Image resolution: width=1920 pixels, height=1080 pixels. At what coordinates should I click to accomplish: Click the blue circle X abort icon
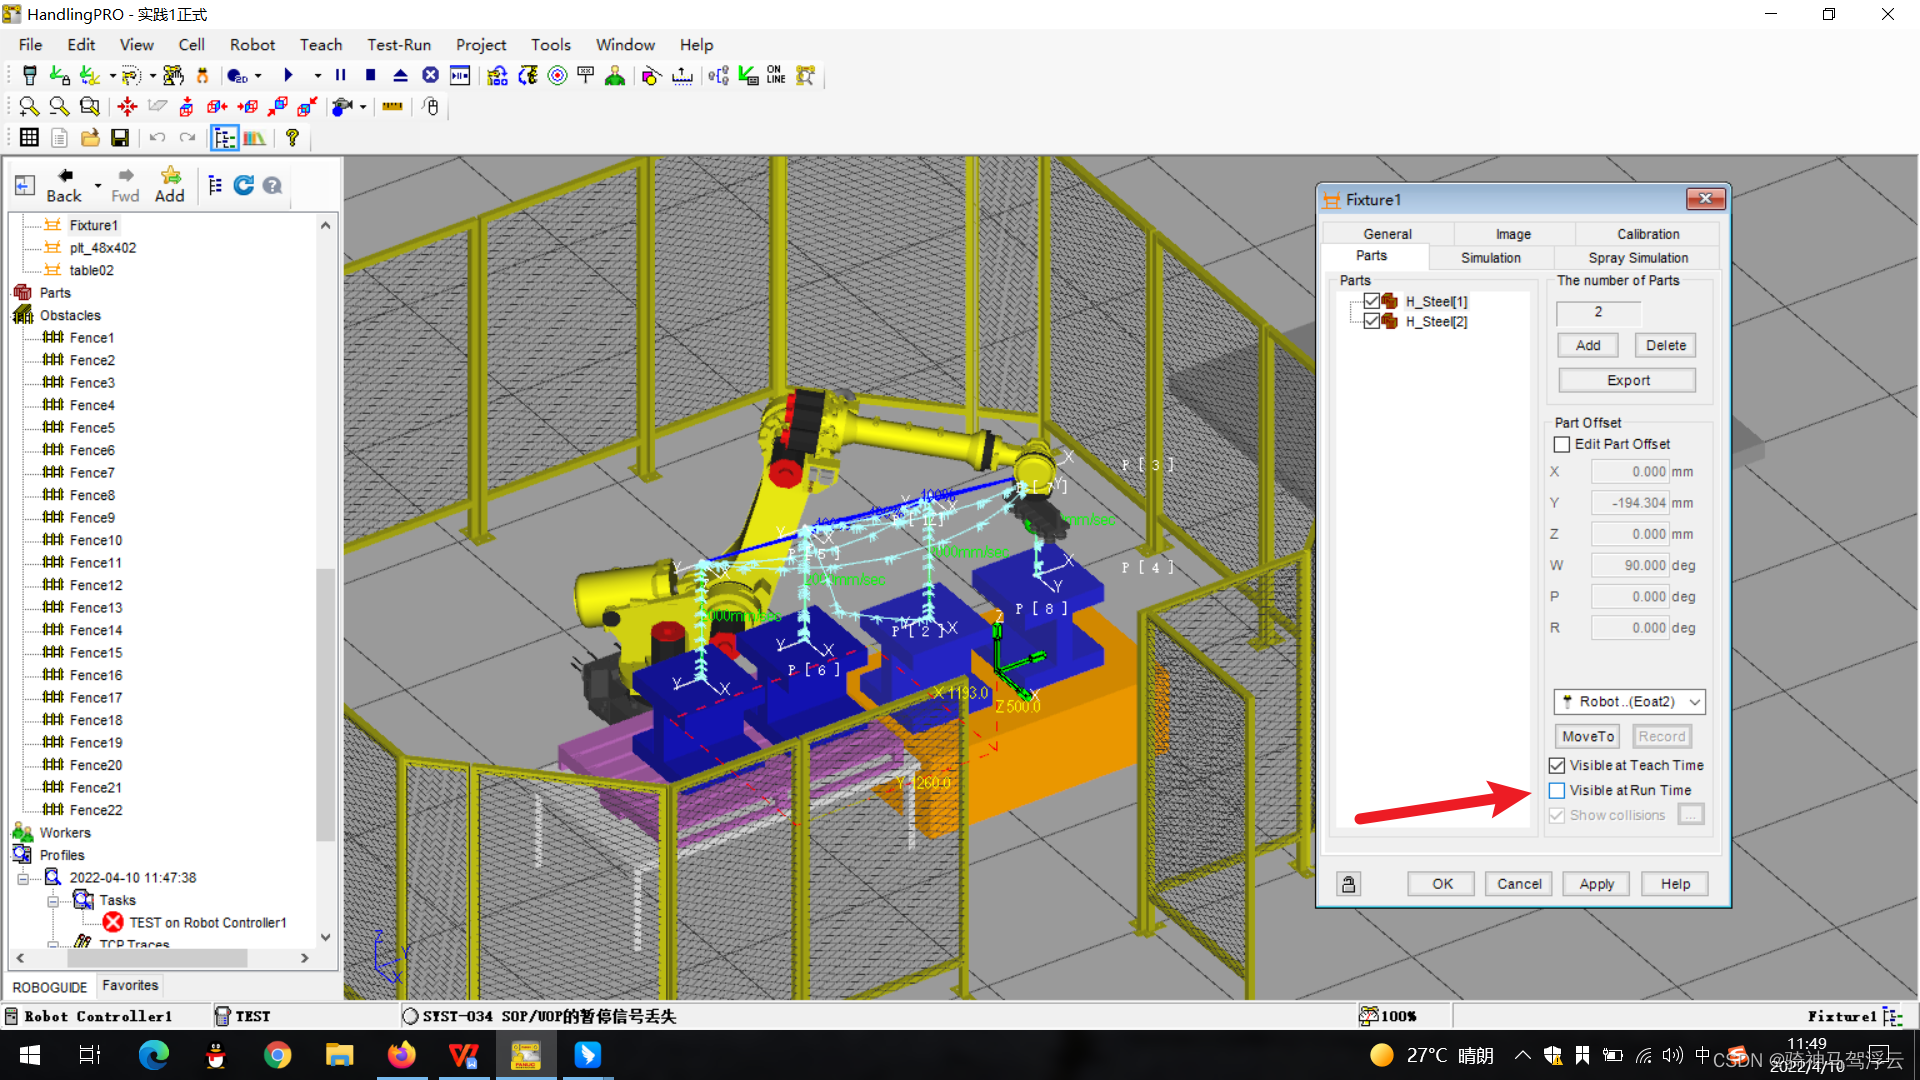click(x=430, y=75)
